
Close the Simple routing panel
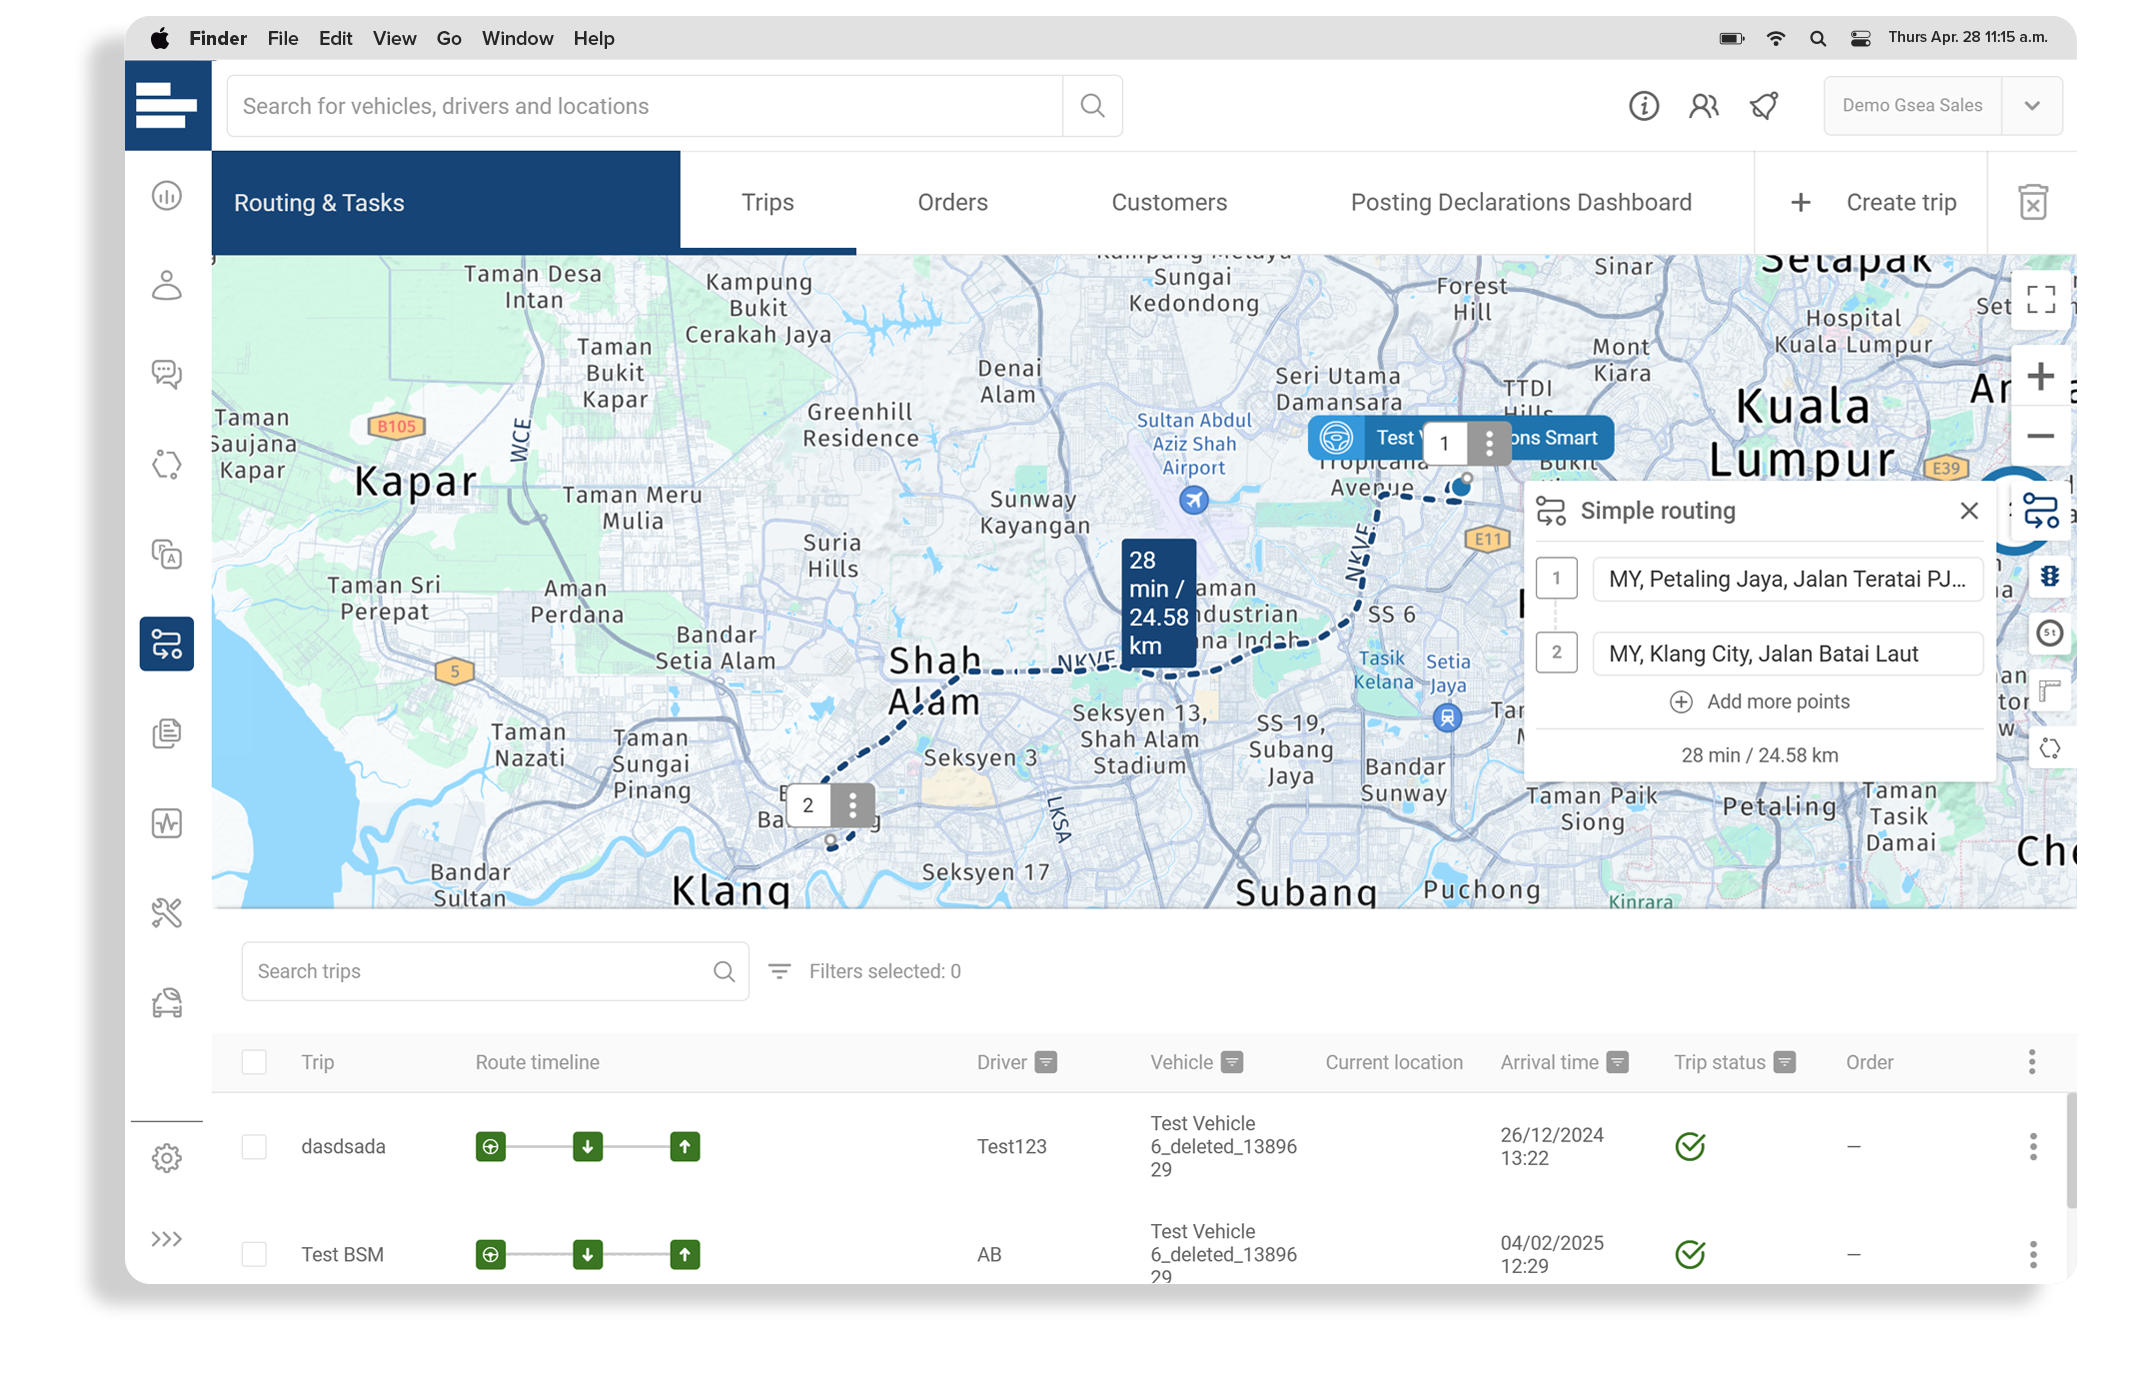coord(1969,511)
